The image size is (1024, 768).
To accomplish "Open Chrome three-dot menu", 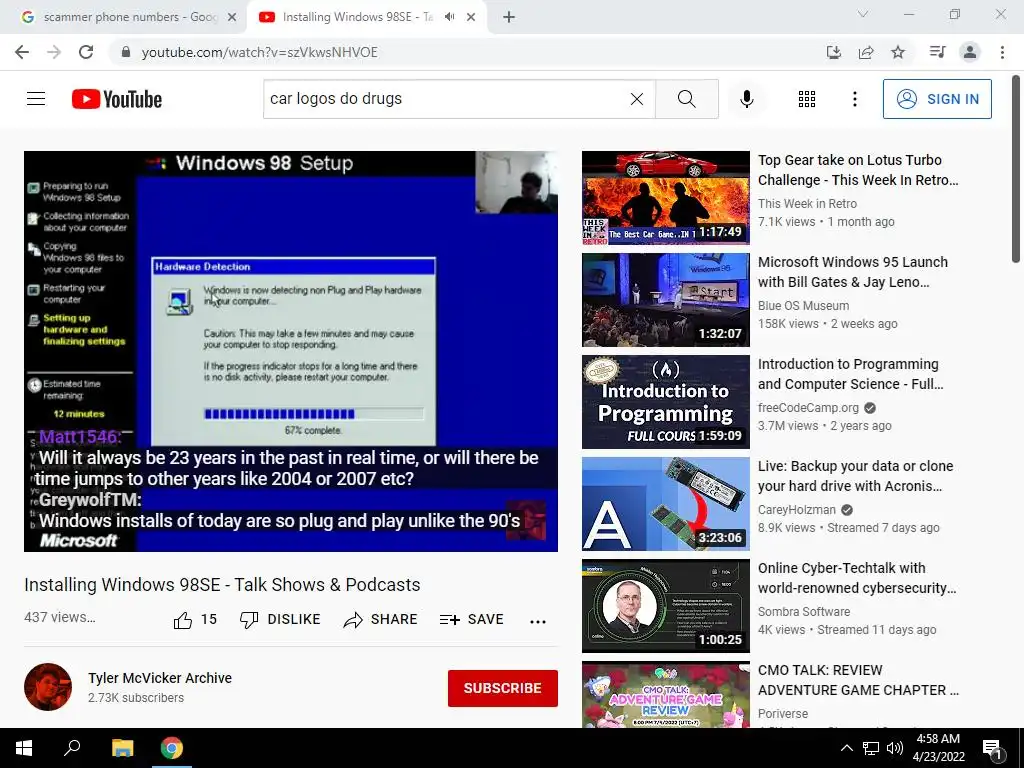I will [x=1002, y=52].
